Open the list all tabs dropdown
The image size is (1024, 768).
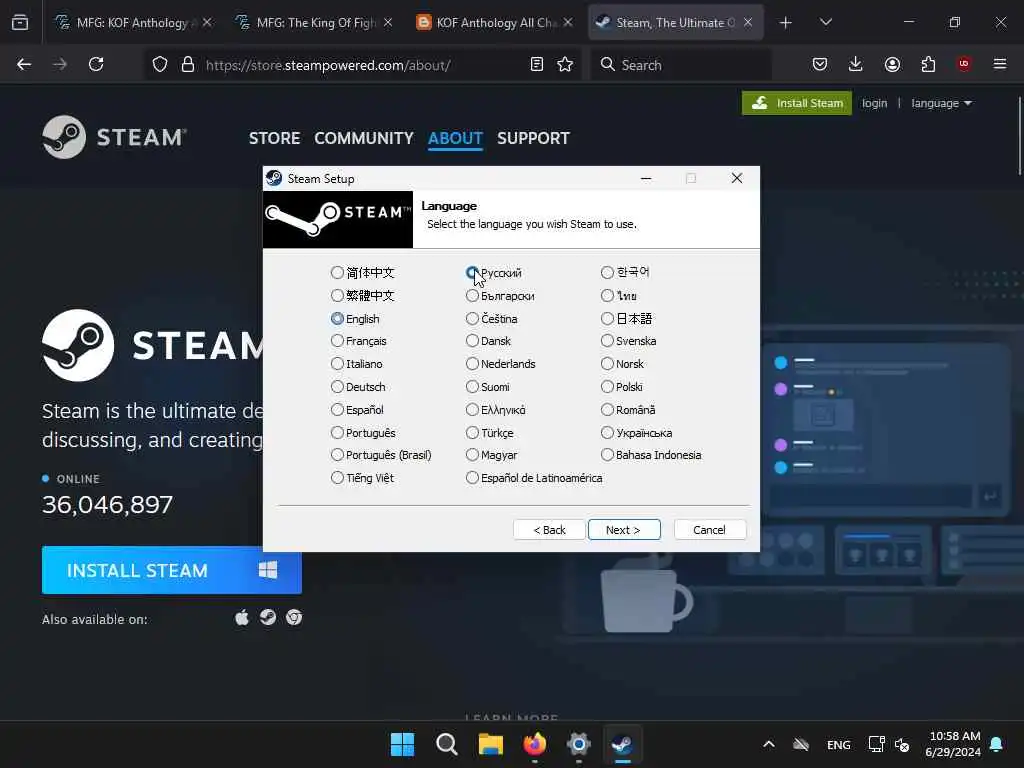tap(825, 23)
